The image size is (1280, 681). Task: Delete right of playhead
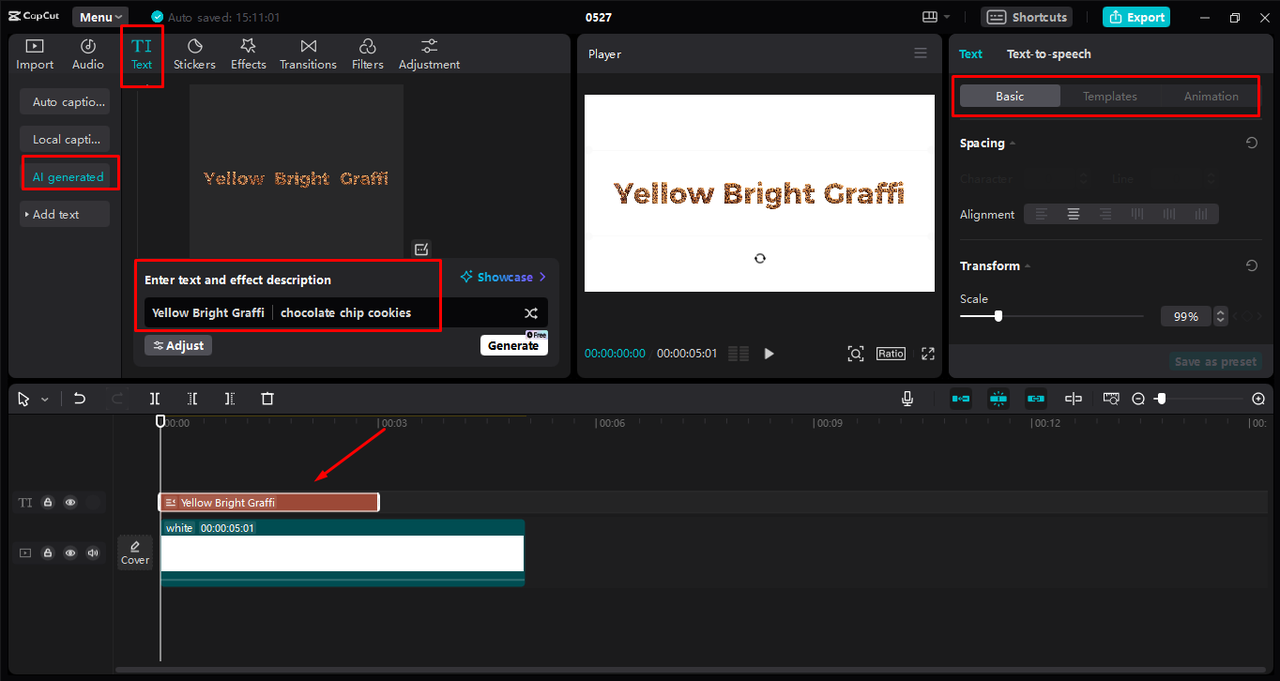(230, 399)
